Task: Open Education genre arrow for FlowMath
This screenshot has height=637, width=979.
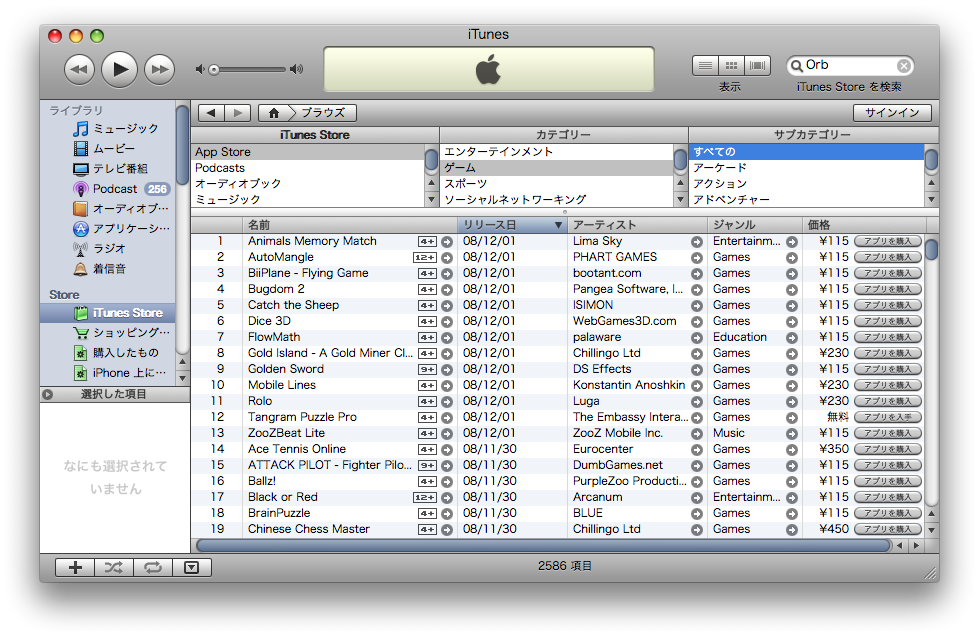Action: point(792,338)
